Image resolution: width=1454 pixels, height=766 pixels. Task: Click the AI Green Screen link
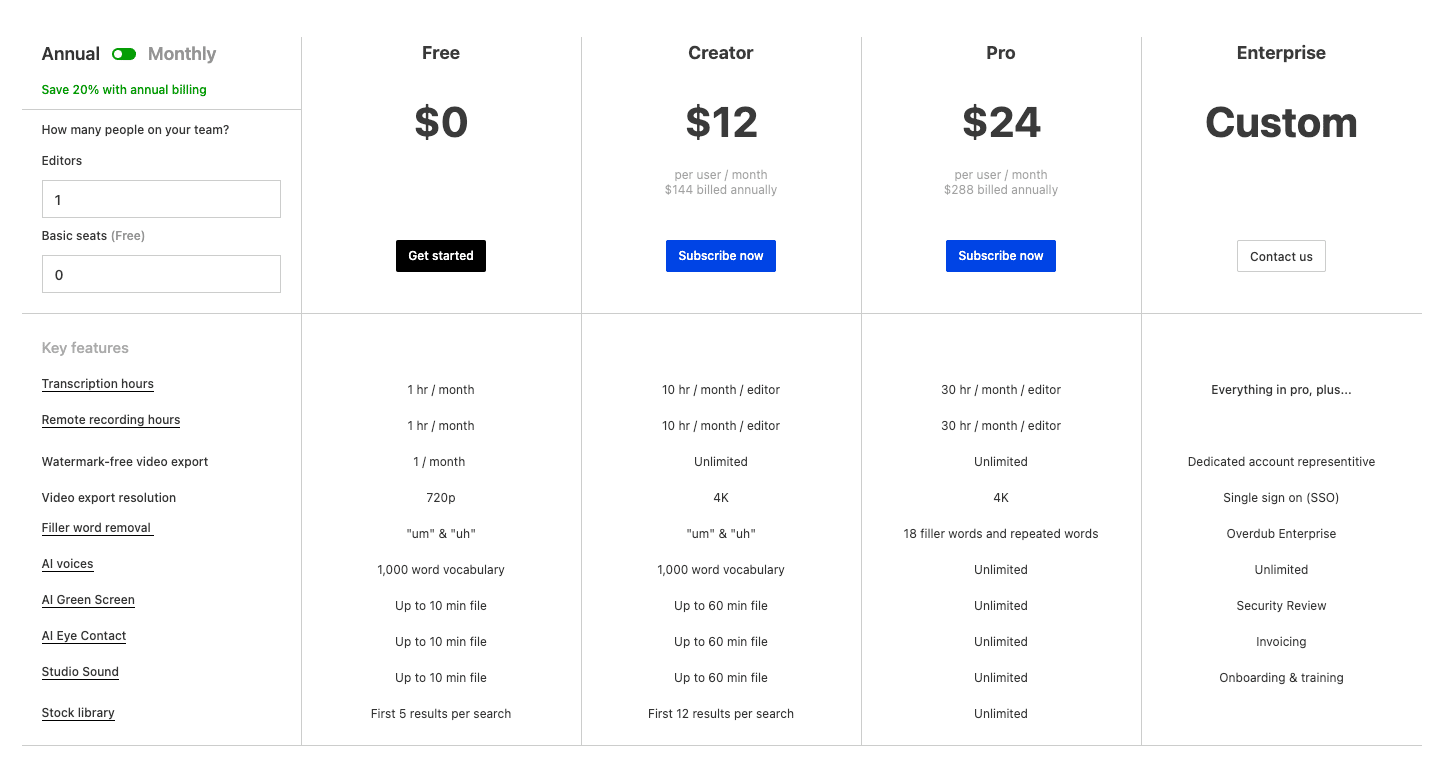pyautogui.click(x=88, y=600)
